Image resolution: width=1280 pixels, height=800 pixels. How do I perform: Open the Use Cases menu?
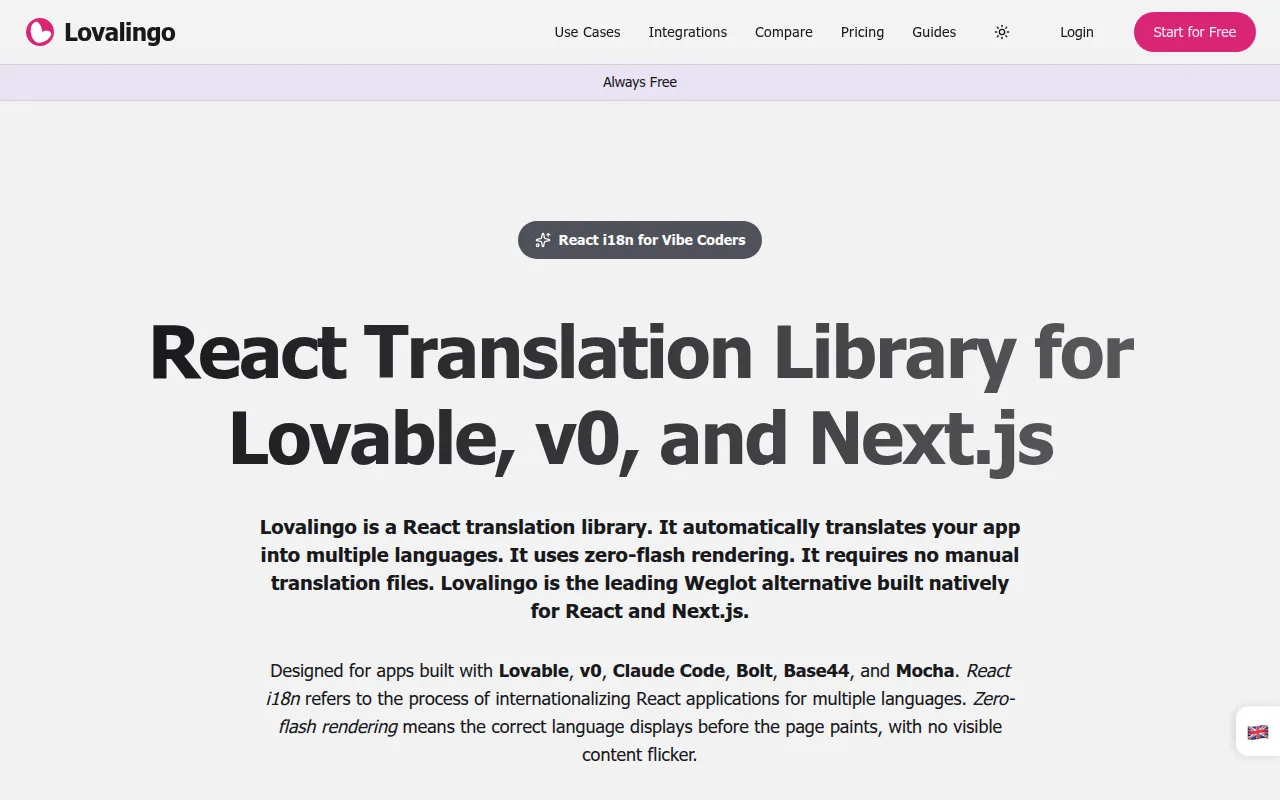click(587, 32)
